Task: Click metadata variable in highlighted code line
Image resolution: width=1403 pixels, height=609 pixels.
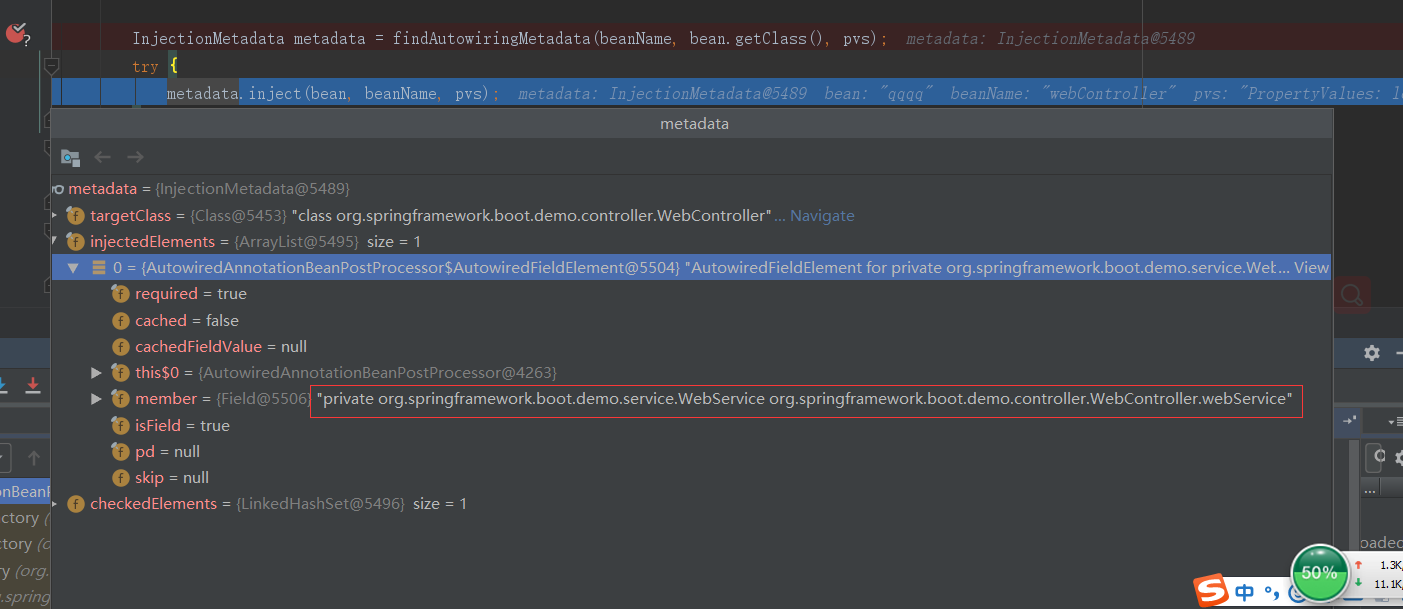Action: [203, 94]
